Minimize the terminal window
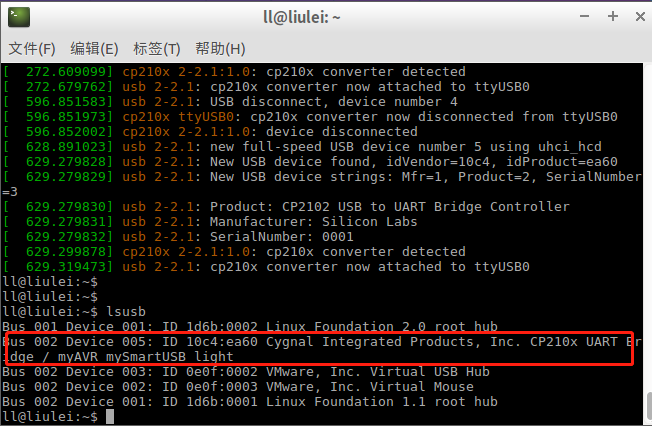Image resolution: width=652 pixels, height=426 pixels. pyautogui.click(x=584, y=17)
